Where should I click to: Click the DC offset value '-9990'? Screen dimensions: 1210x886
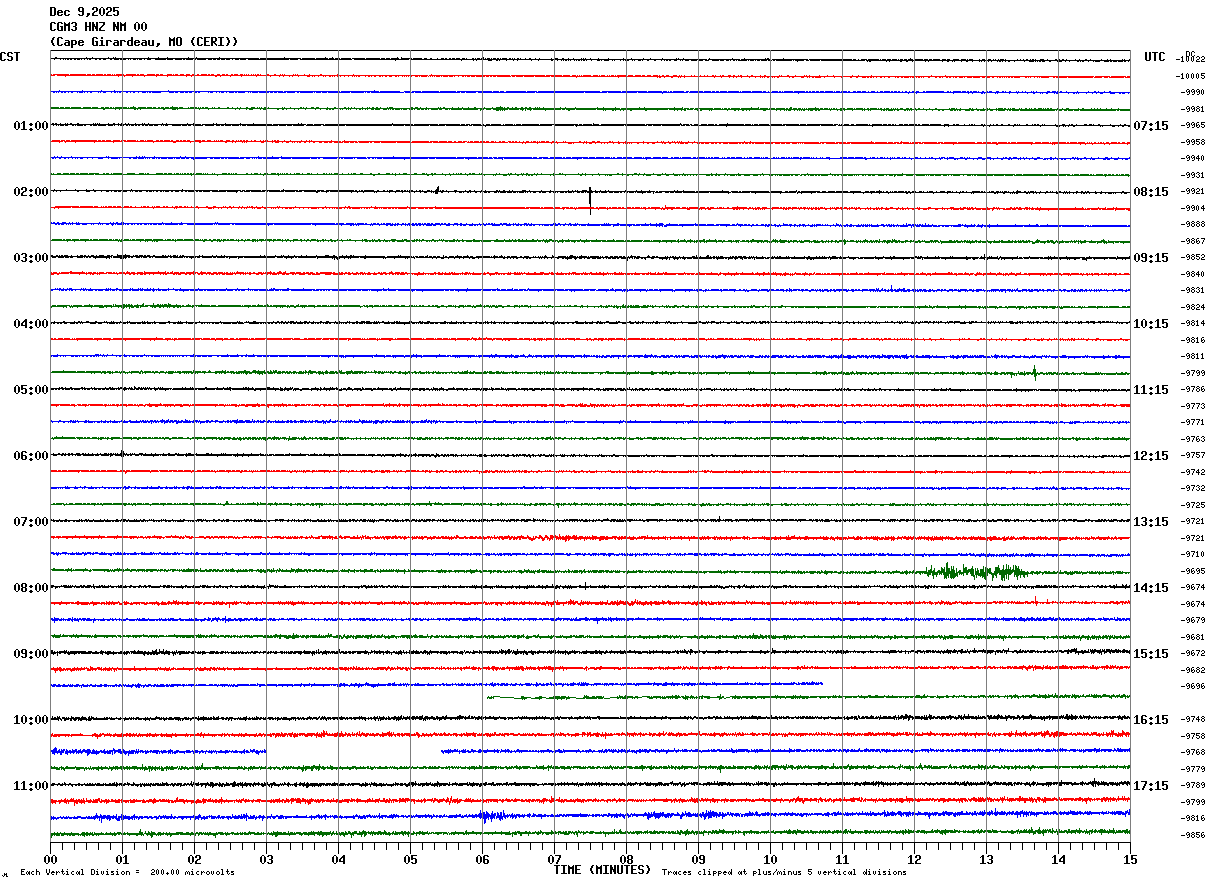coord(1194,92)
